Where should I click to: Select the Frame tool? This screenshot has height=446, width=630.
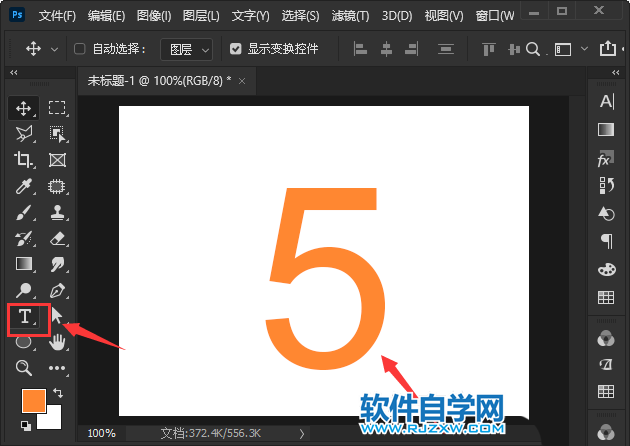[57, 160]
